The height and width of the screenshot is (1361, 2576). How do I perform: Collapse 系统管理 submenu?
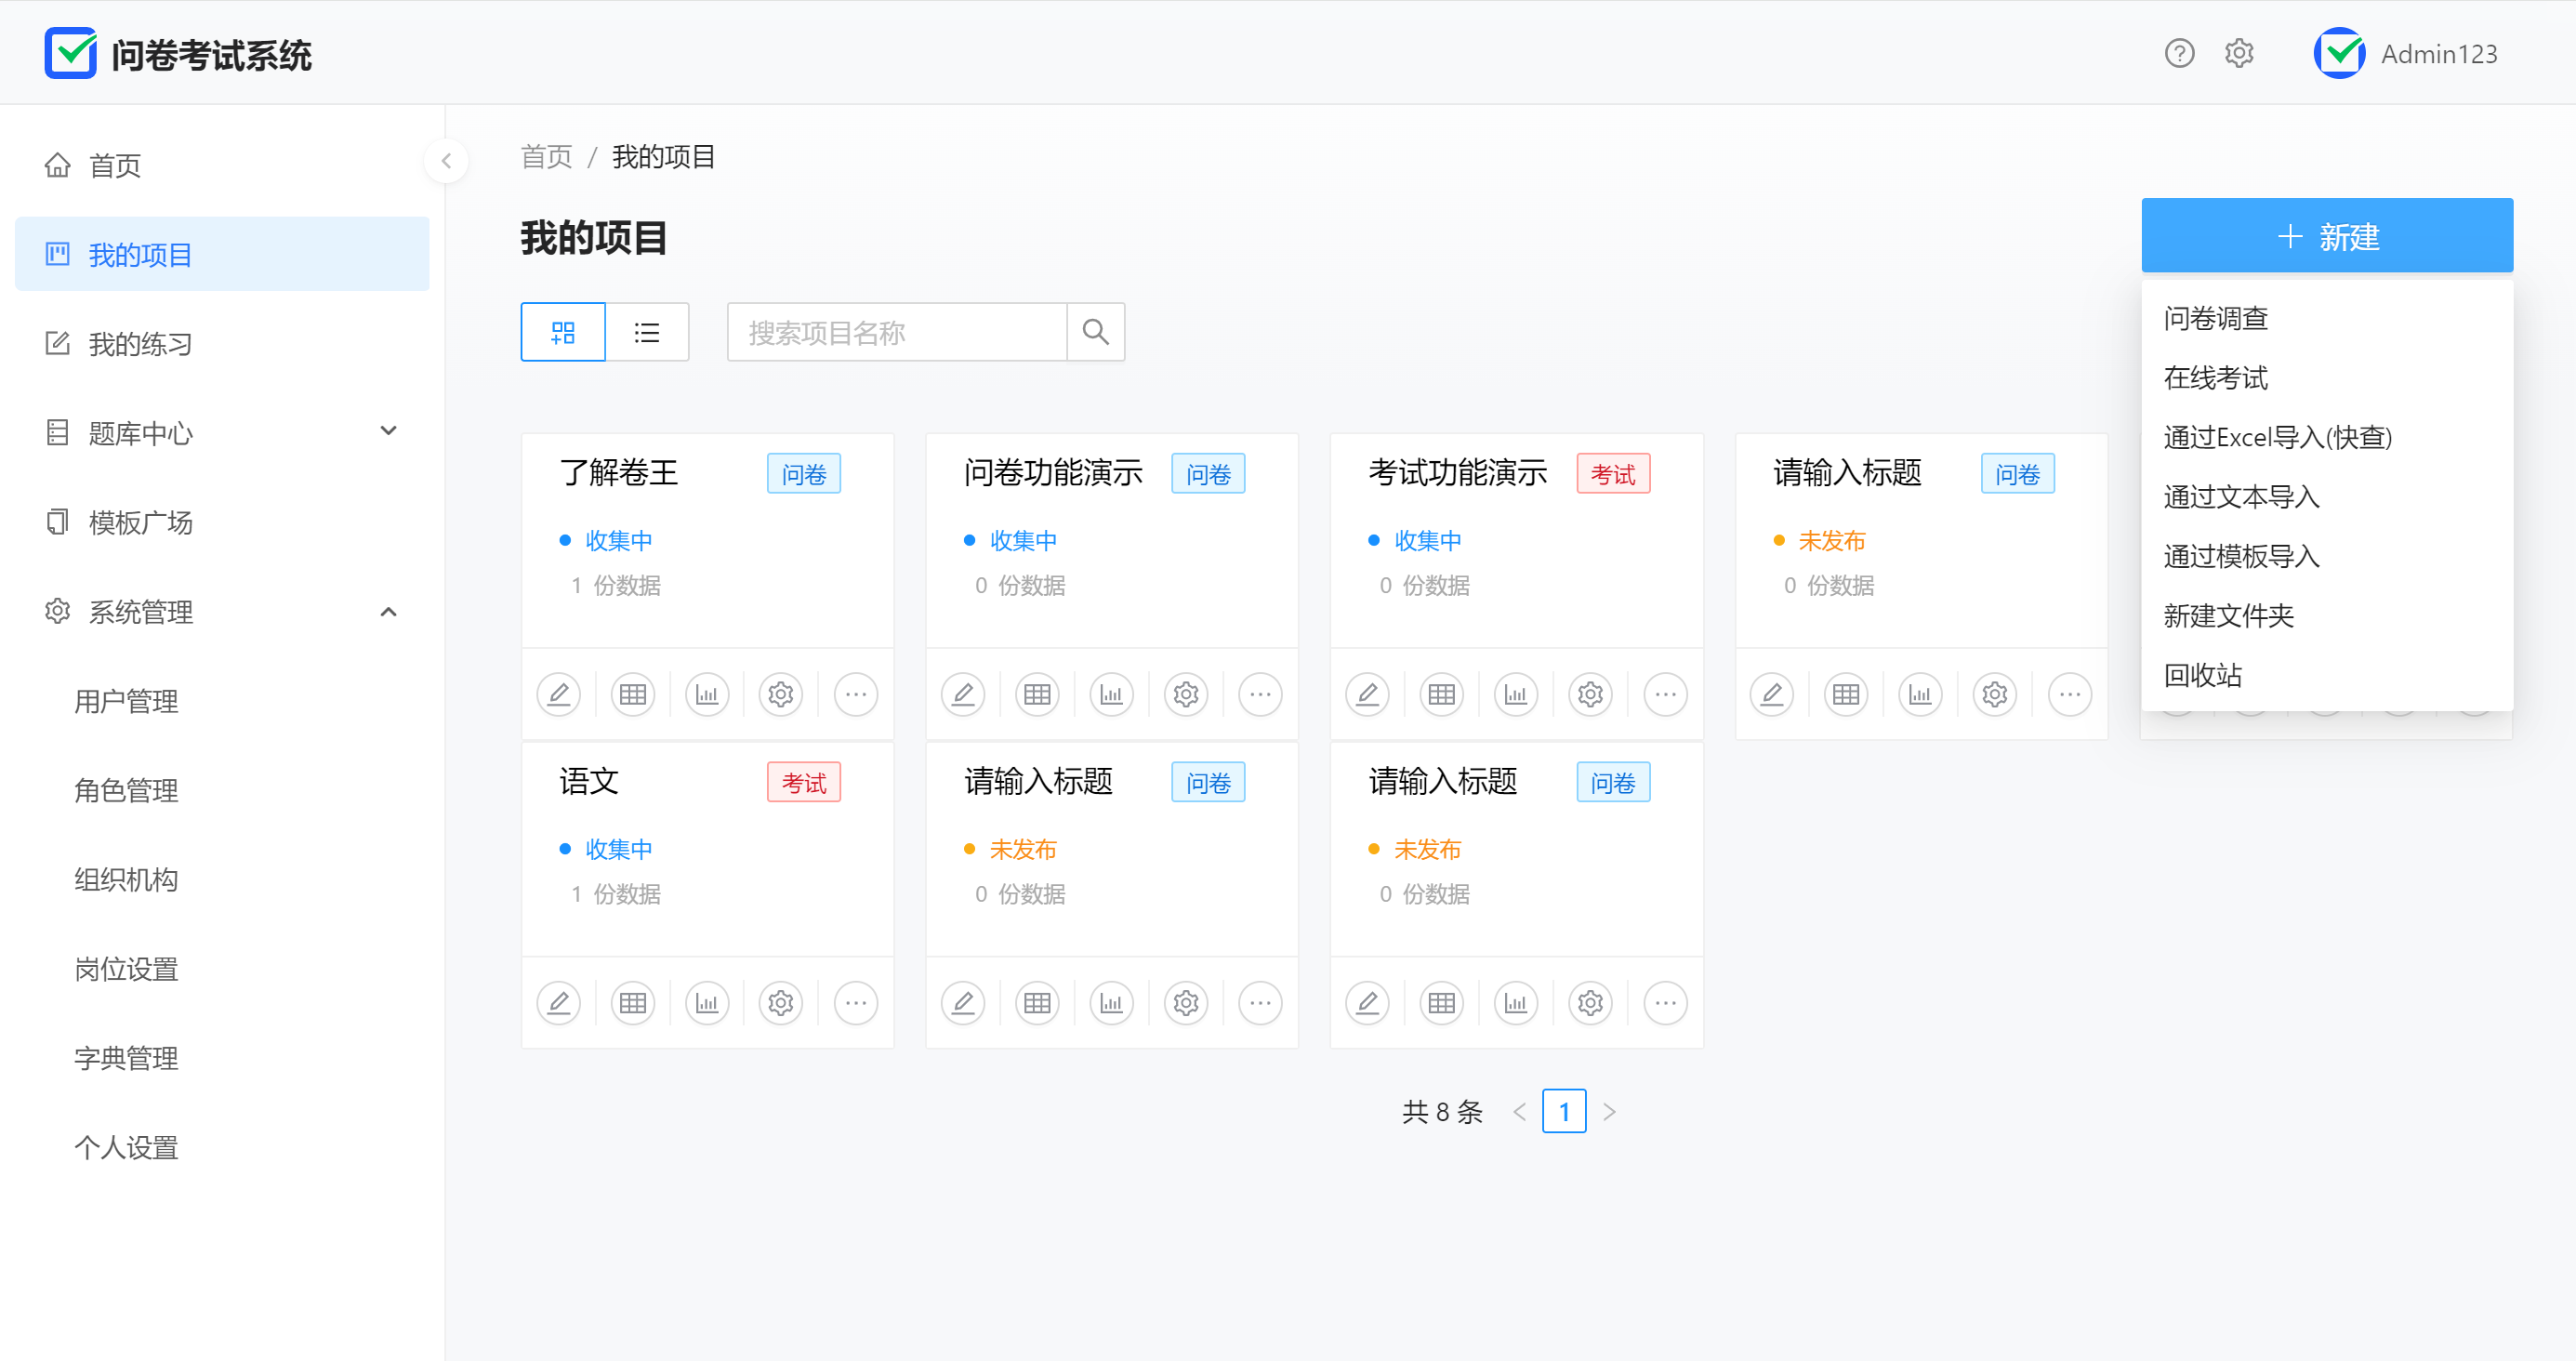pos(389,611)
